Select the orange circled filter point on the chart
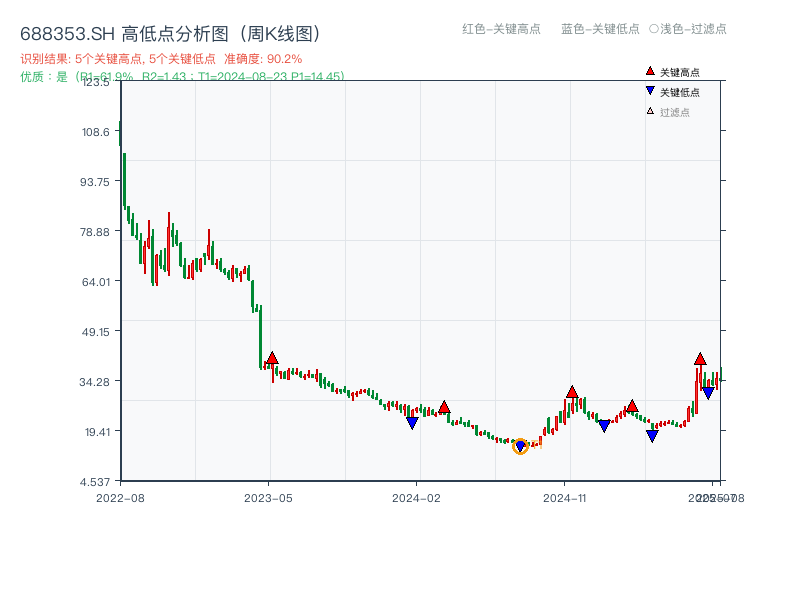The height and width of the screenshot is (600, 800). (521, 446)
